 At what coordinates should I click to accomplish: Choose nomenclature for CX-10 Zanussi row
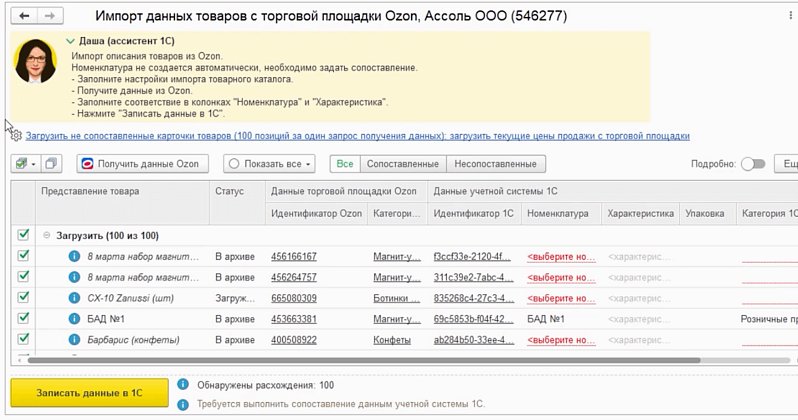coord(561,298)
